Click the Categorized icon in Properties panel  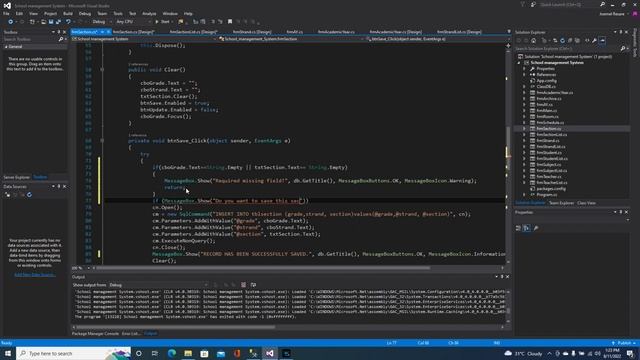pos(518,228)
